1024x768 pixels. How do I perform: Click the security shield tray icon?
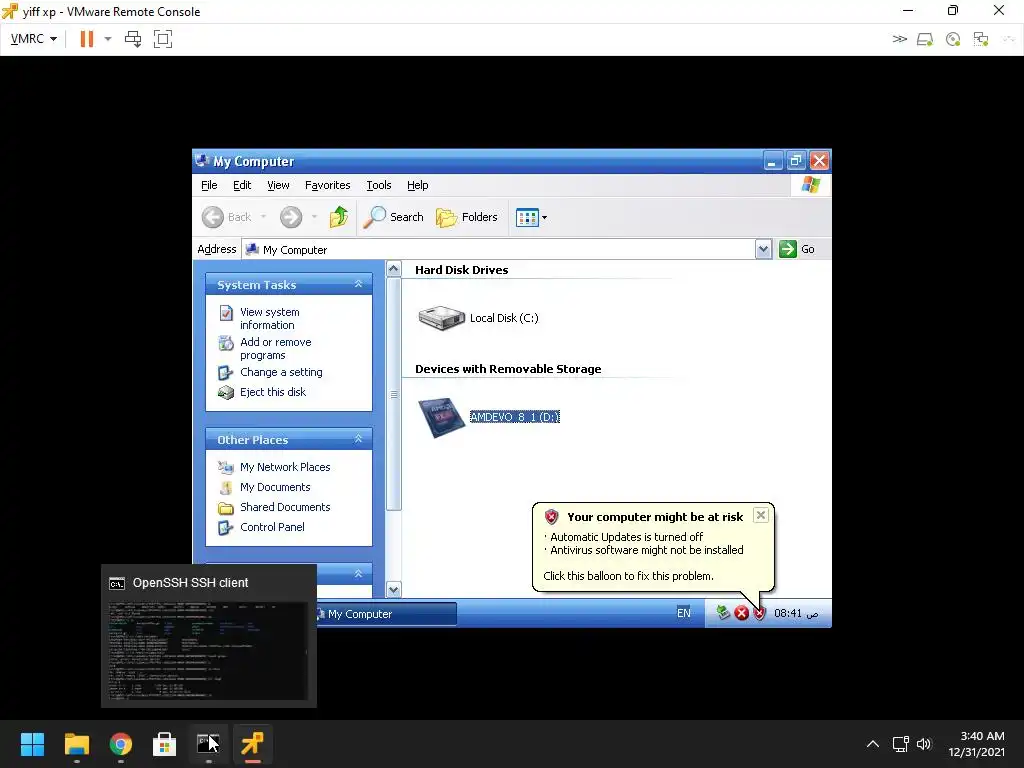(759, 613)
